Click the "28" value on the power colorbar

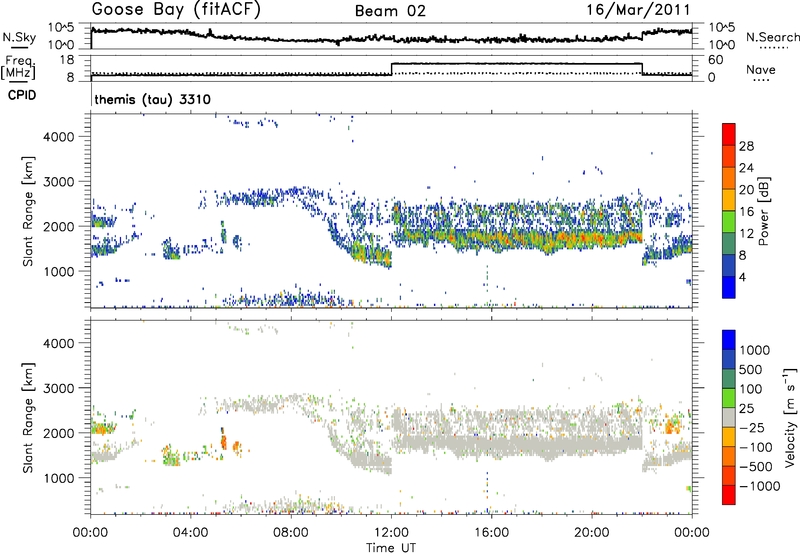(746, 146)
